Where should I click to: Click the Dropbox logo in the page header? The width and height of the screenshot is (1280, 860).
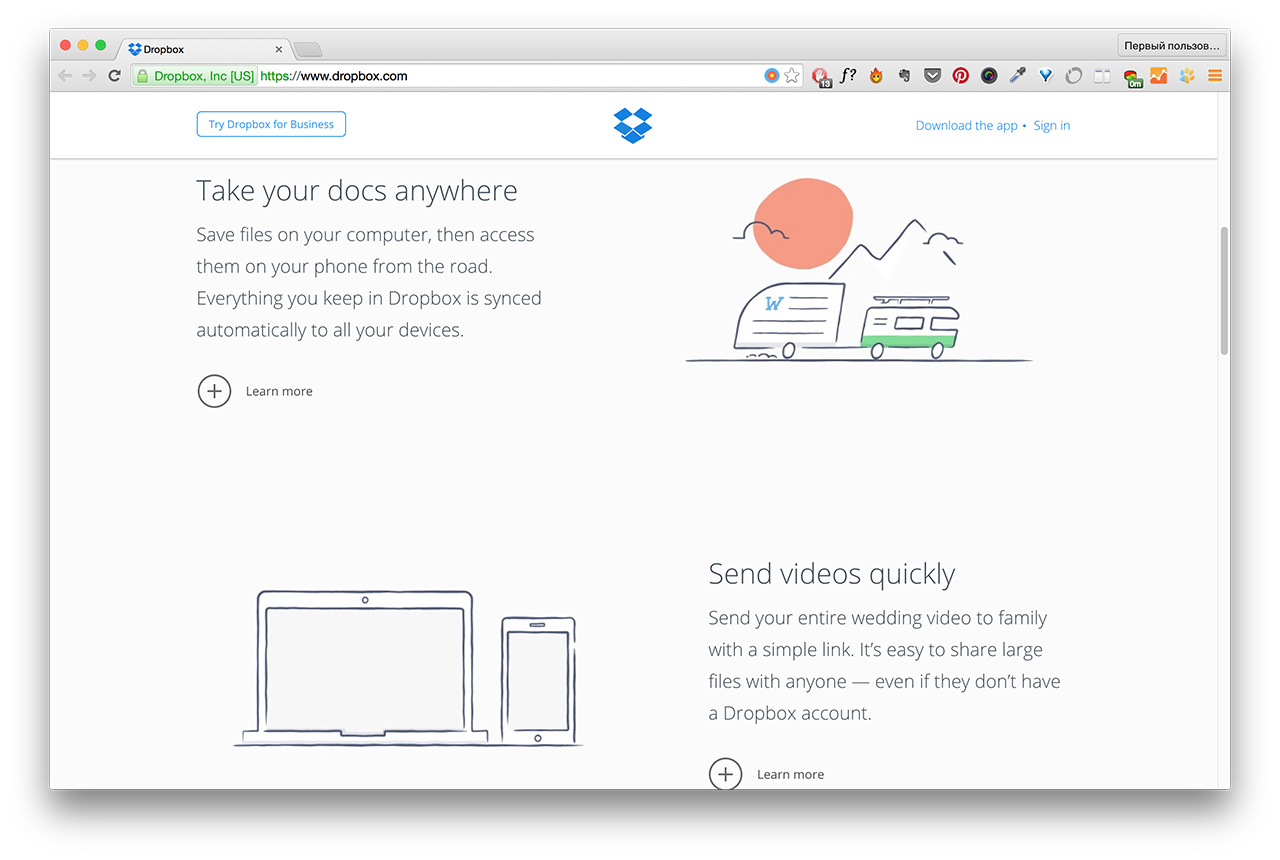pos(632,125)
